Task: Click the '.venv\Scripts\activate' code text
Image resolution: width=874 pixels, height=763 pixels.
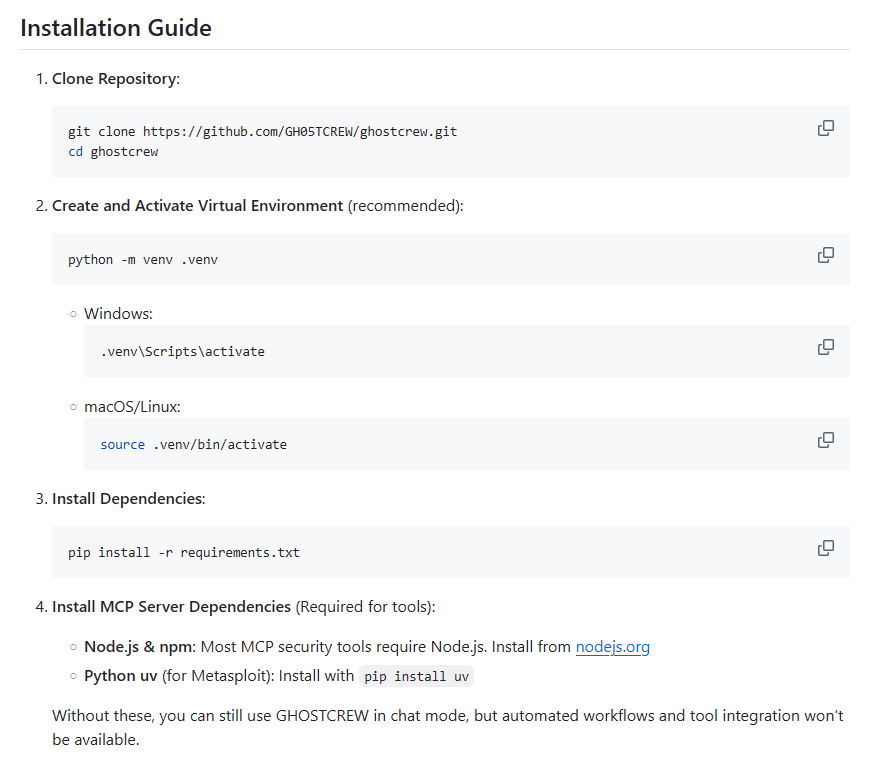Action: [182, 352]
